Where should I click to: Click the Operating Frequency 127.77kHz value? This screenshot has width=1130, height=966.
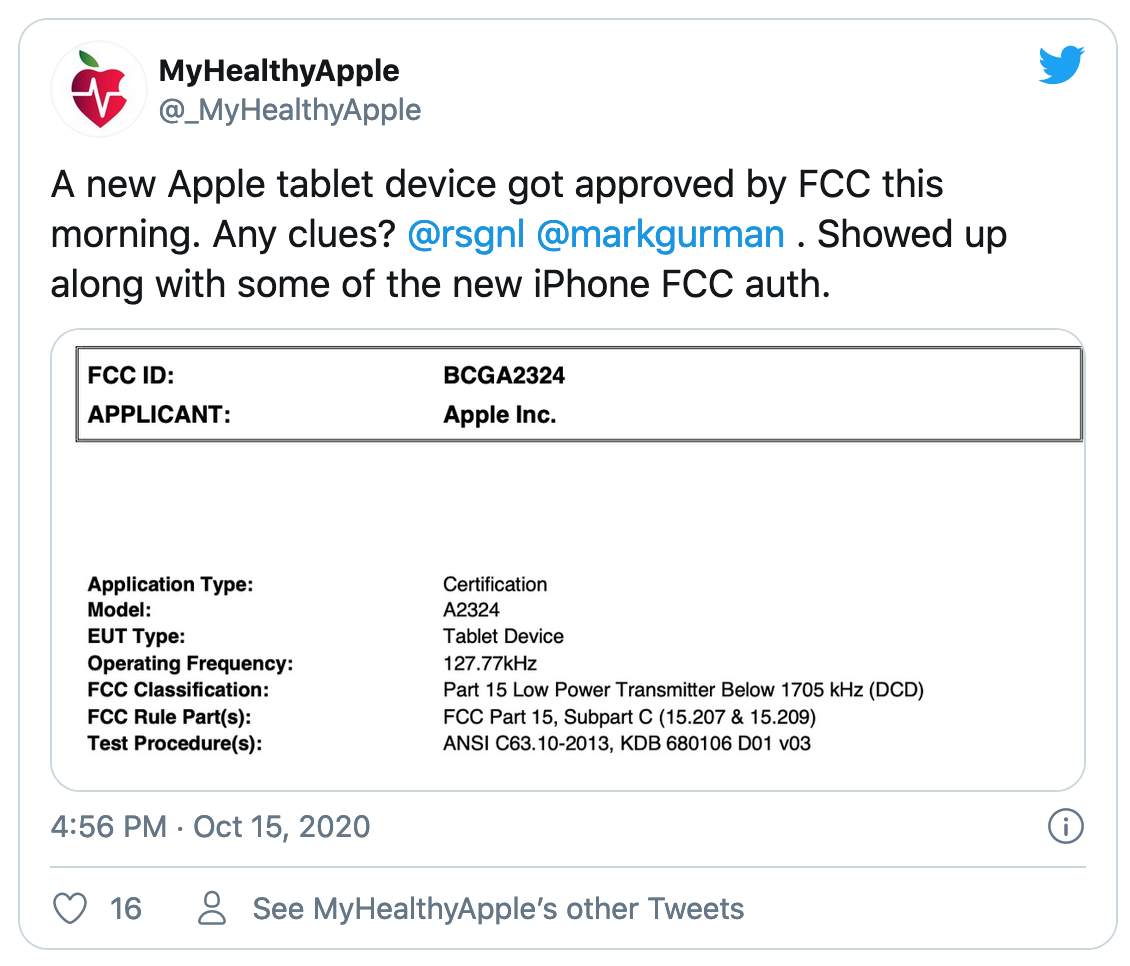[490, 663]
